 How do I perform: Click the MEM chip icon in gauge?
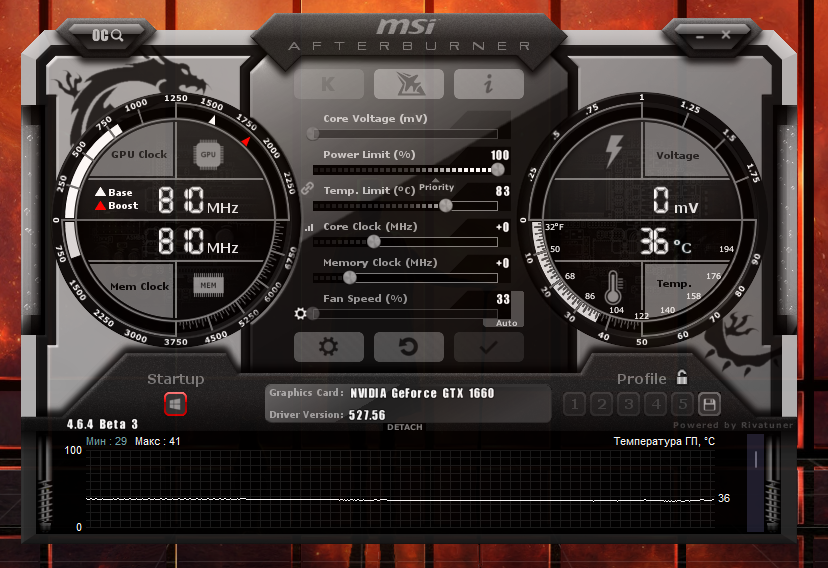tap(208, 285)
